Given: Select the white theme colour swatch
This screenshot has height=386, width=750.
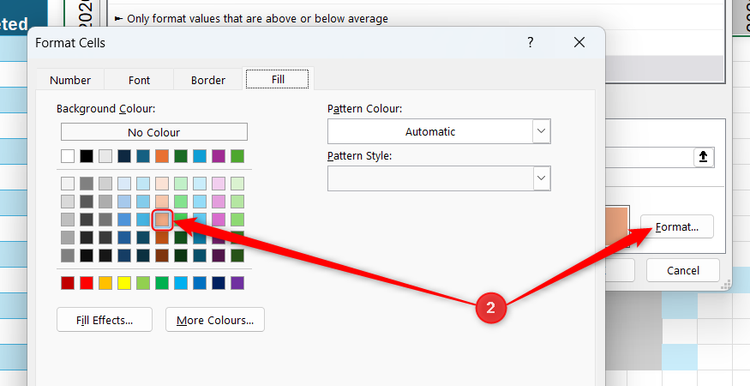Looking at the screenshot, I should pyautogui.click(x=68, y=156).
